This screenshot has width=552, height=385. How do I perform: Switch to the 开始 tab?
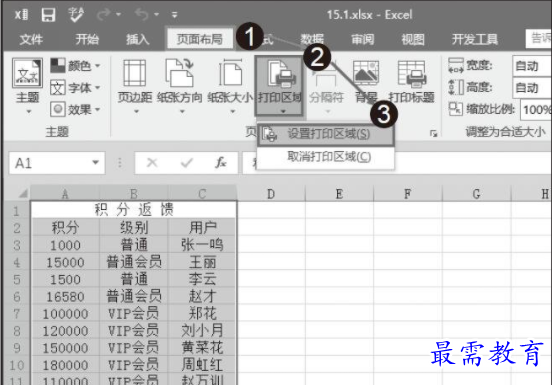coord(87,39)
